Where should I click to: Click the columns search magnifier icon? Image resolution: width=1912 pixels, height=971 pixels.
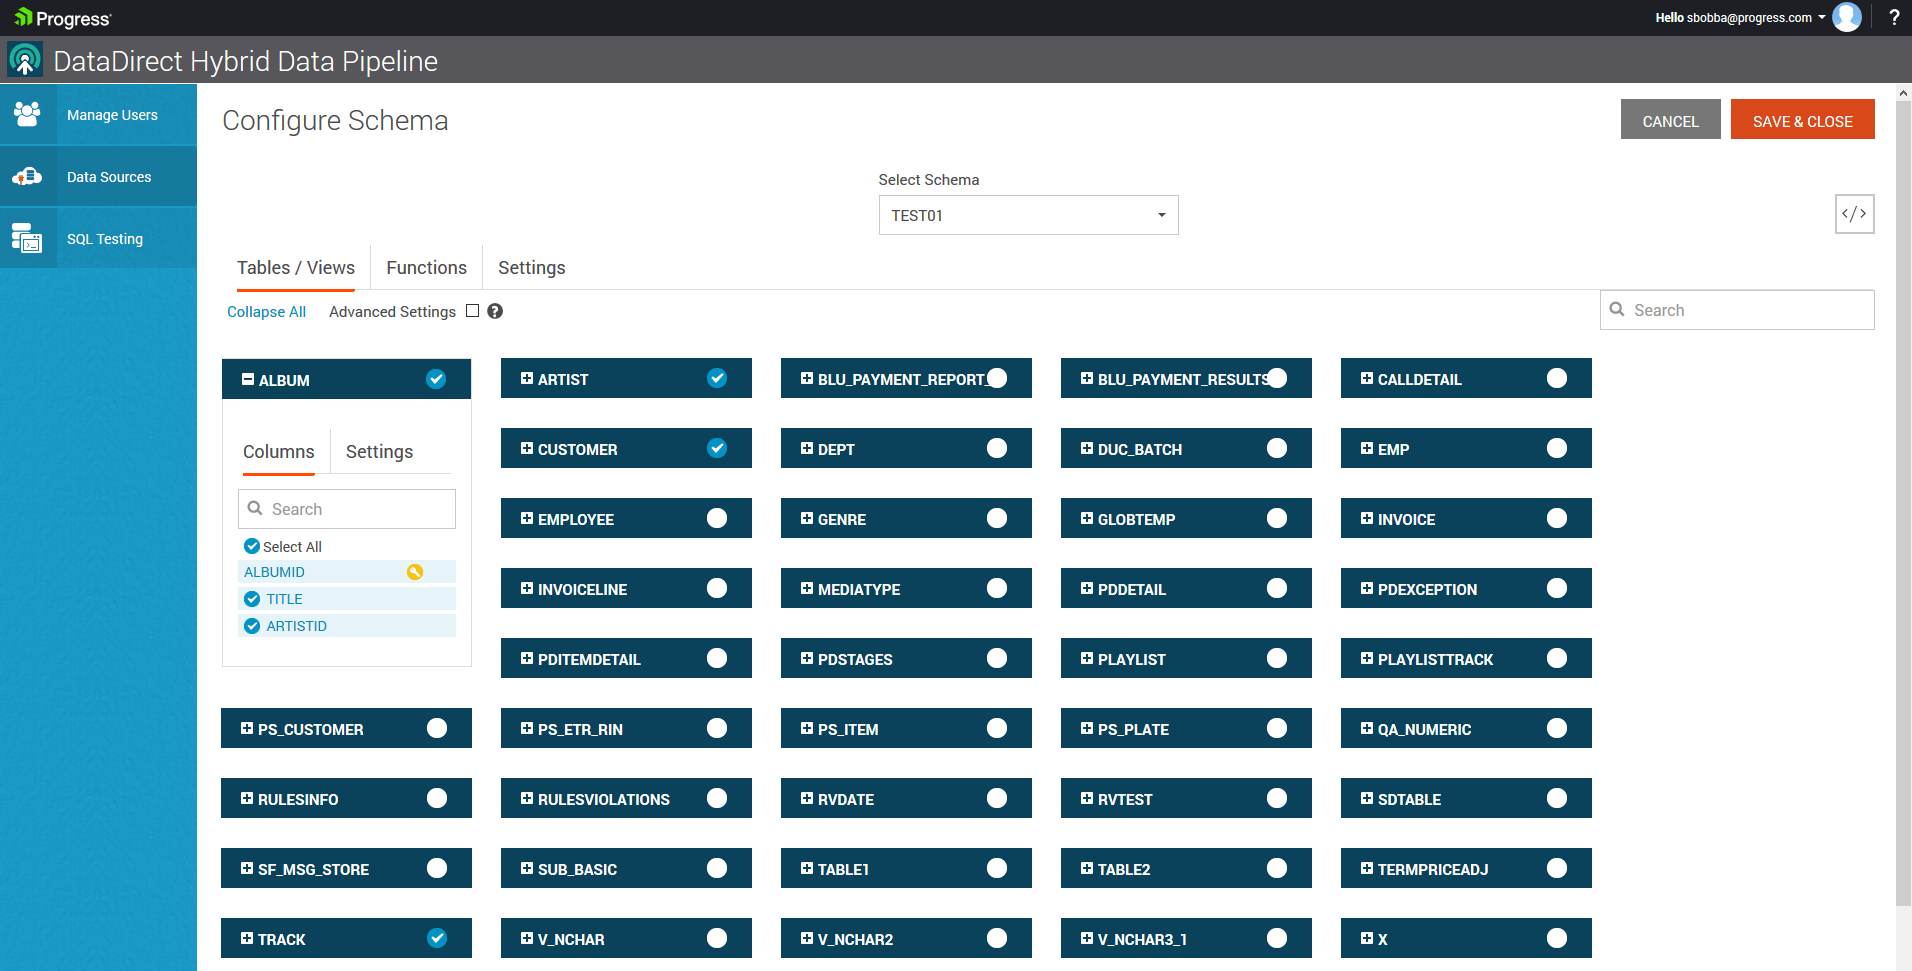click(x=255, y=508)
